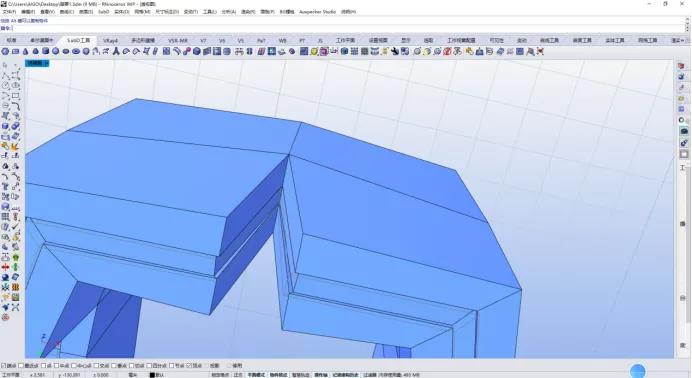Enable the 中心点 (Center) osnap checkbox
Image resolution: width=692 pixels, height=378 pixels.
point(74,366)
